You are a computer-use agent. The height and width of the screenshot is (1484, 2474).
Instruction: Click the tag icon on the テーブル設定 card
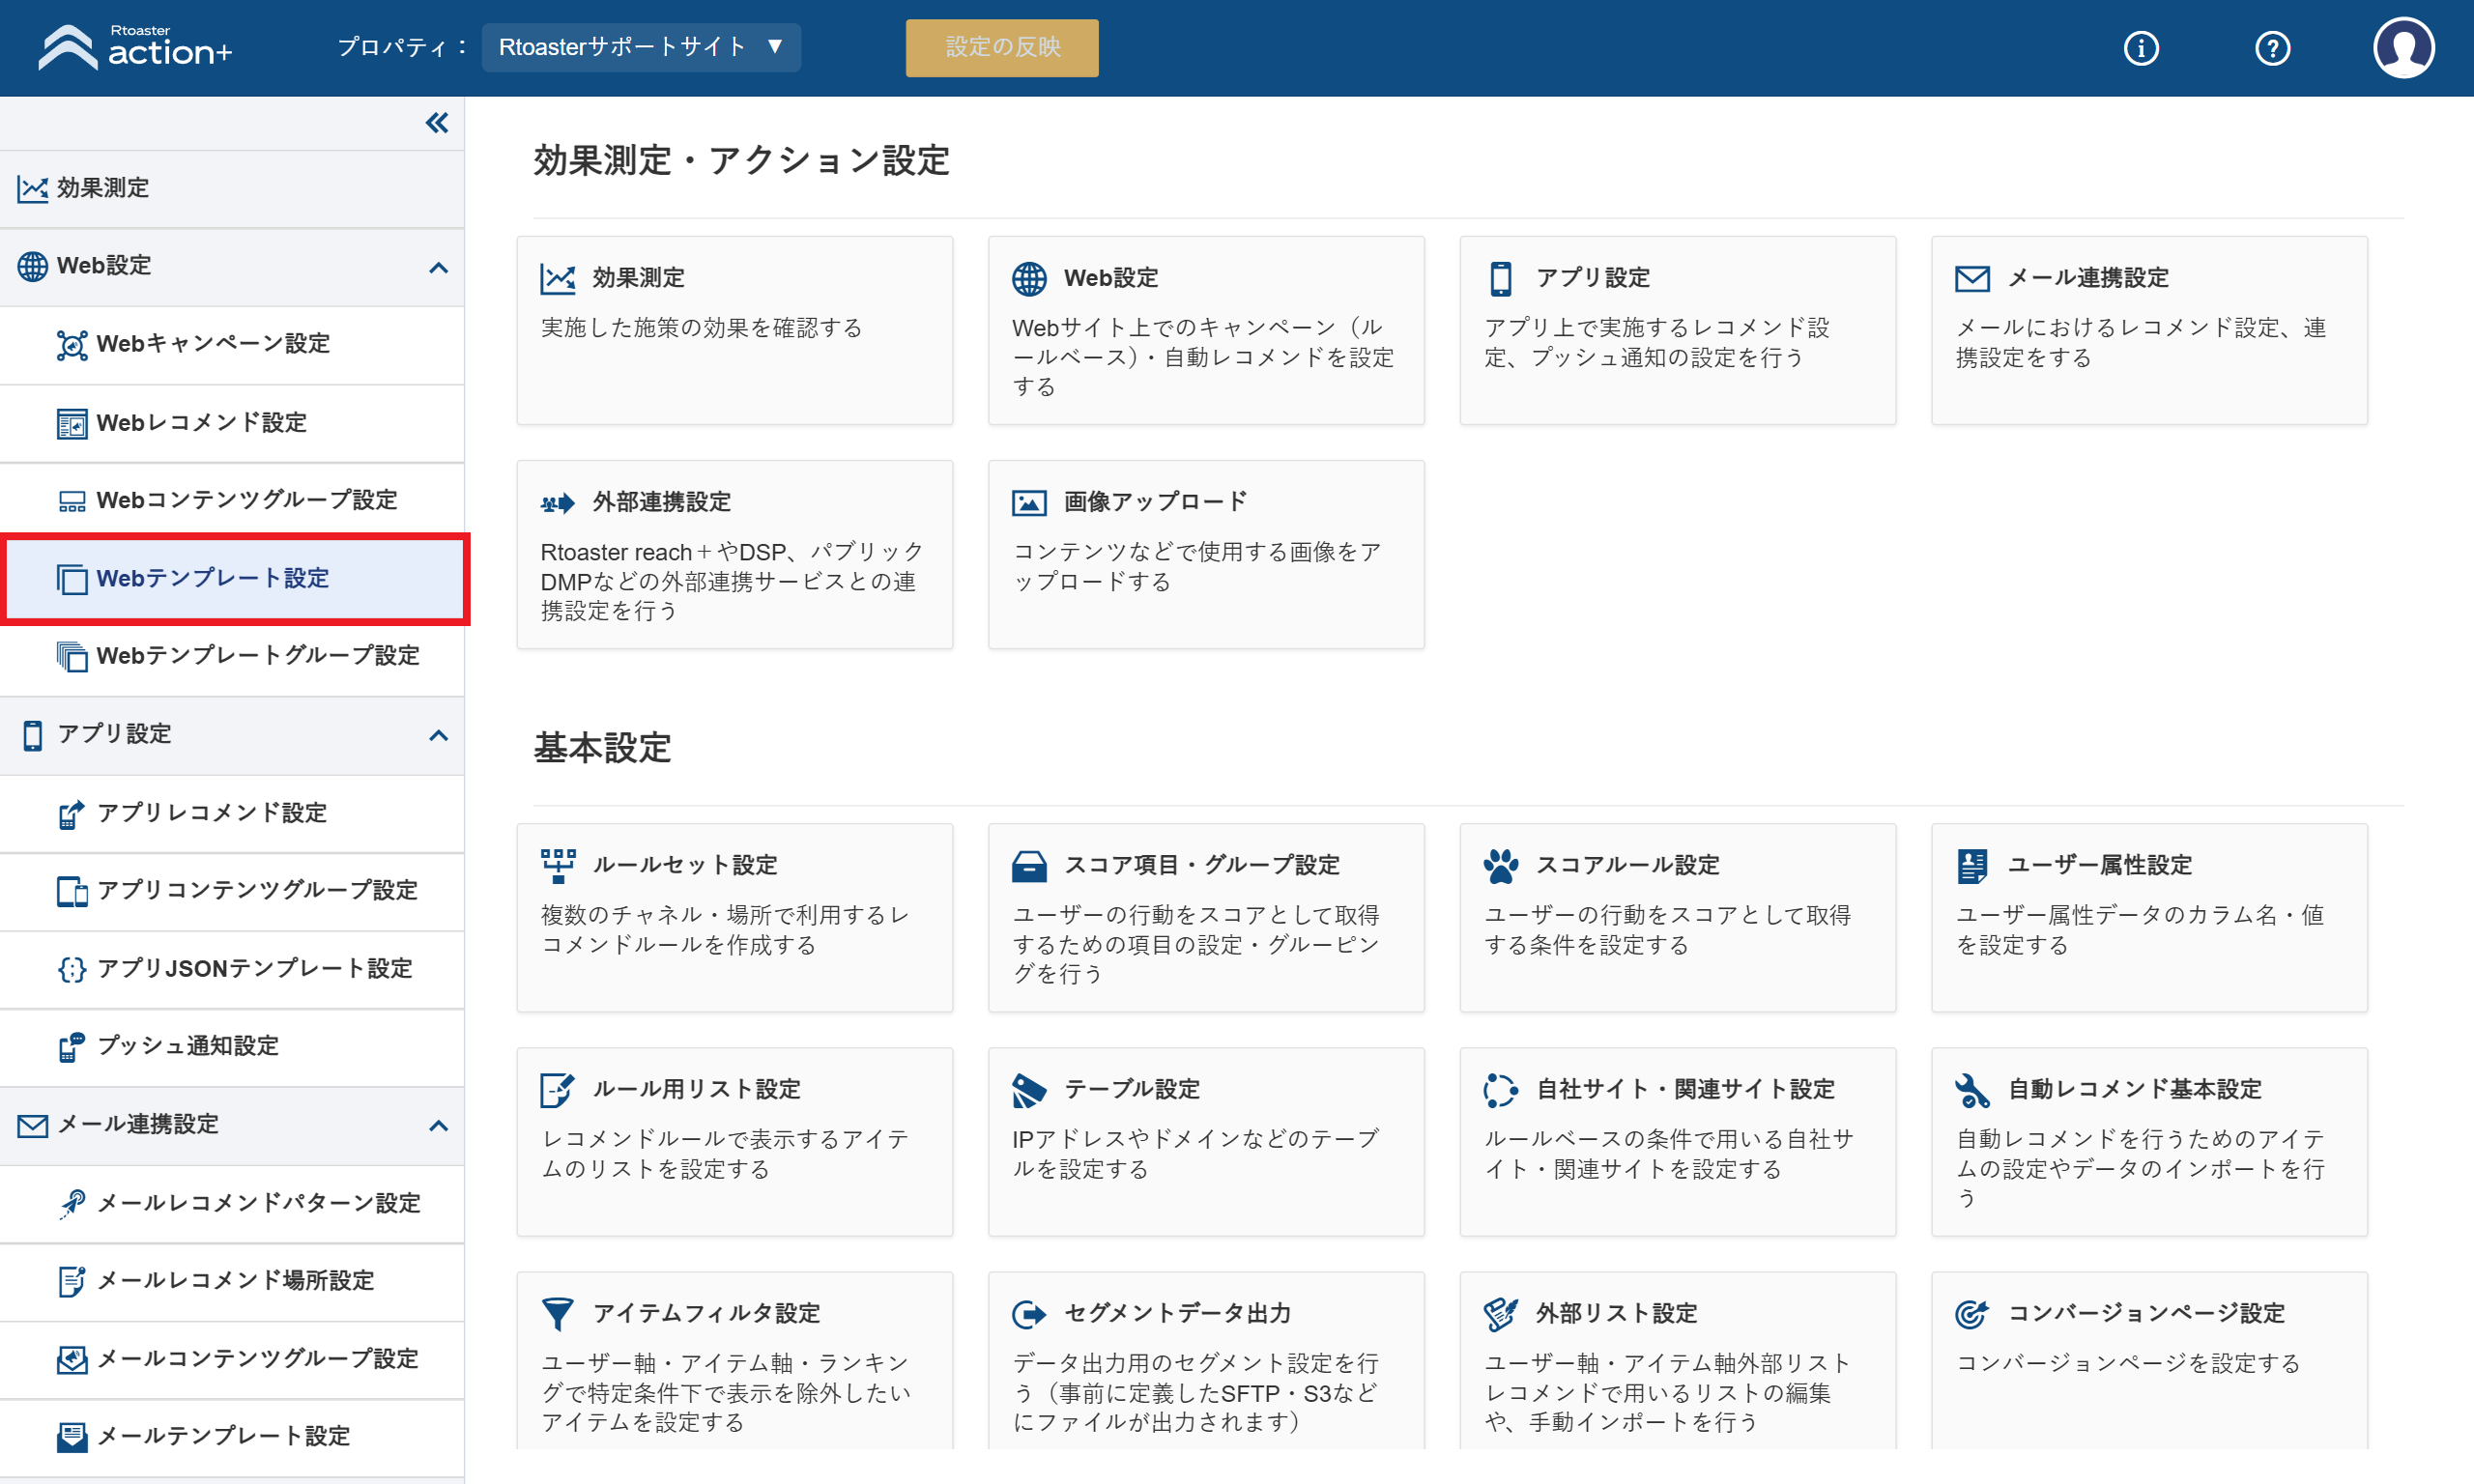1029,1090
